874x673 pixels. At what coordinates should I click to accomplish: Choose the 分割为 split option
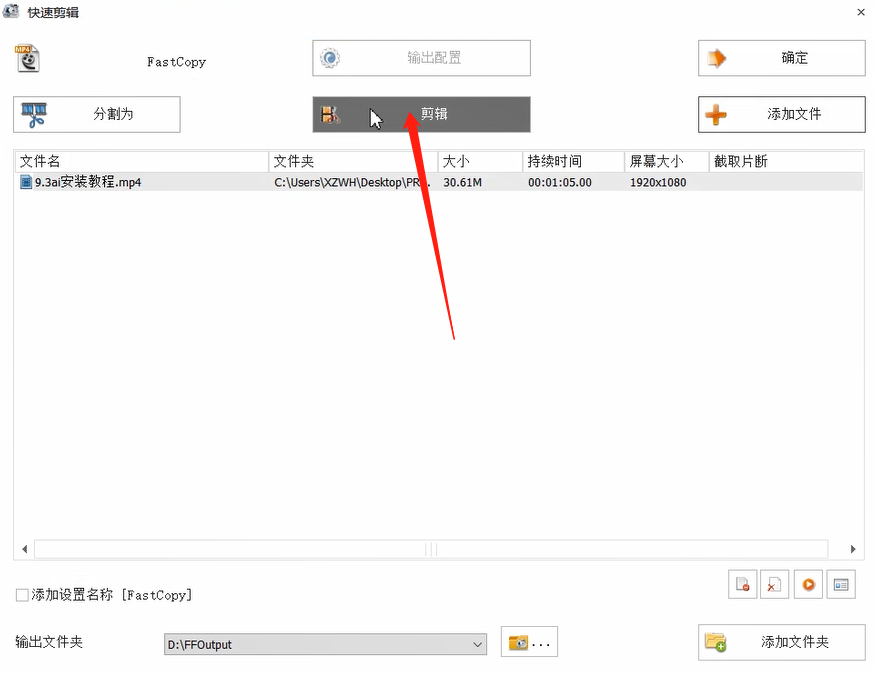click(x=97, y=114)
